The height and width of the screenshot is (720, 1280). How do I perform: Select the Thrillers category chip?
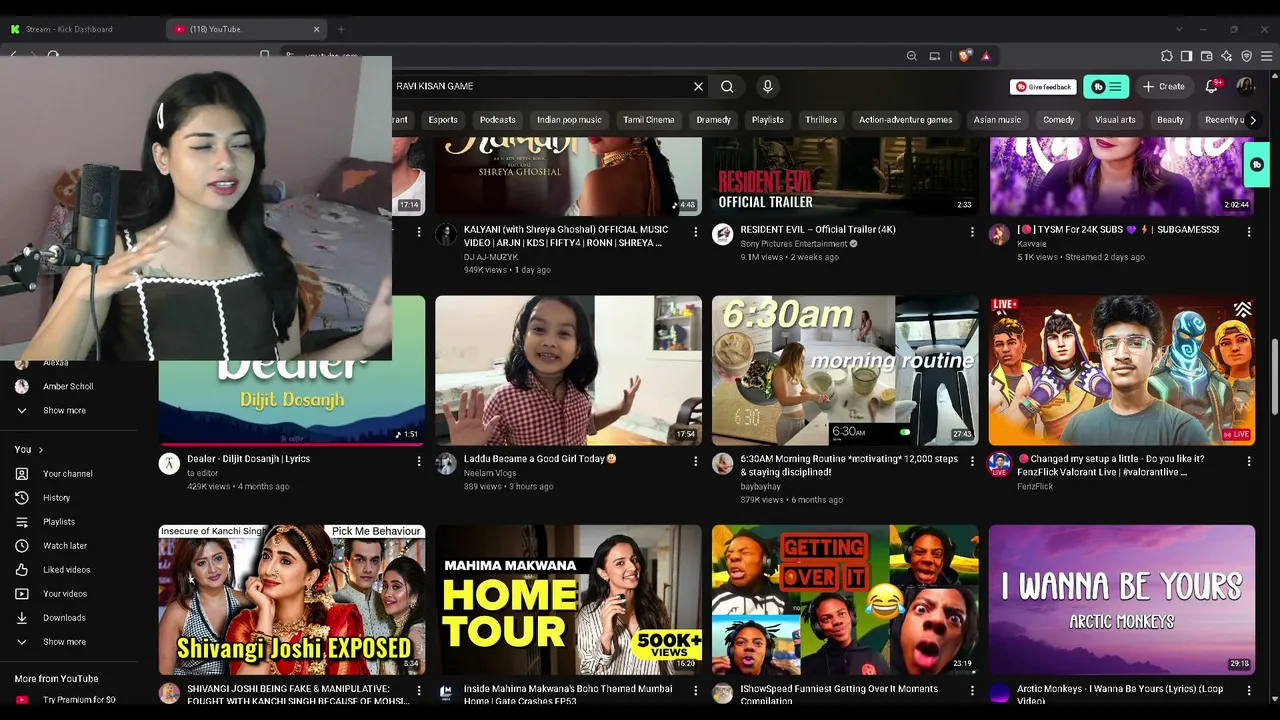[821, 120]
